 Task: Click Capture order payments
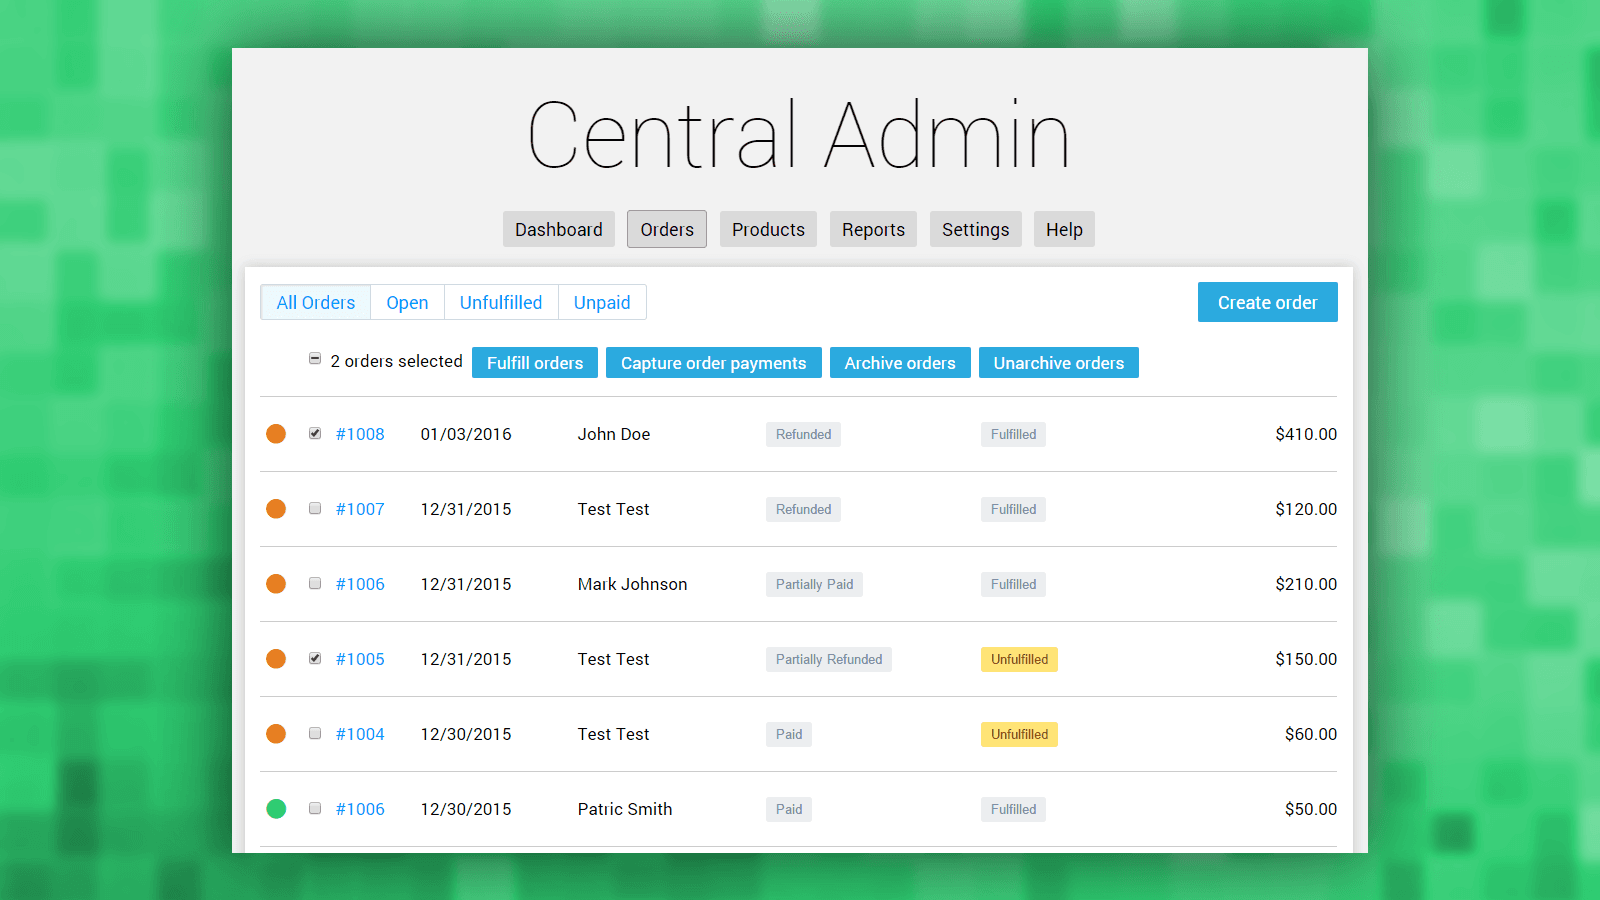click(713, 363)
